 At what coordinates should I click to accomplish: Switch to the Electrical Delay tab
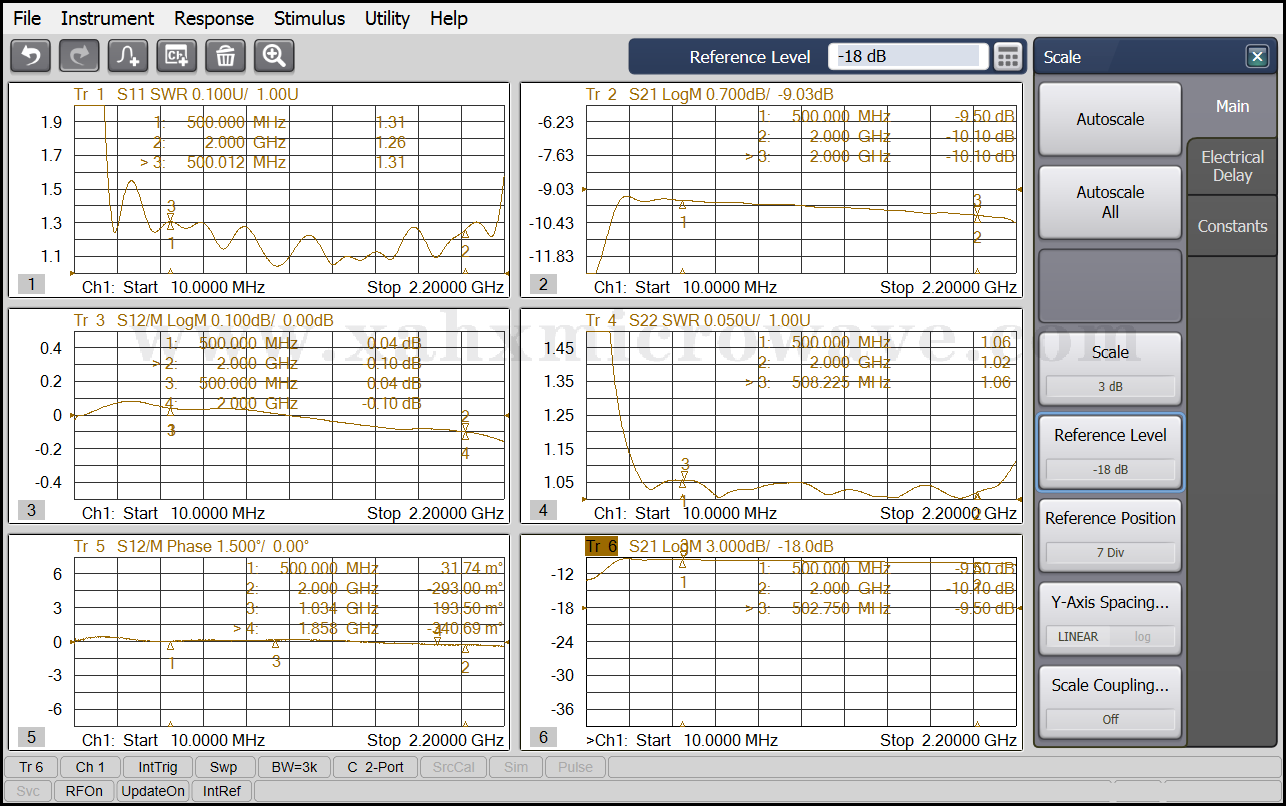click(1232, 166)
